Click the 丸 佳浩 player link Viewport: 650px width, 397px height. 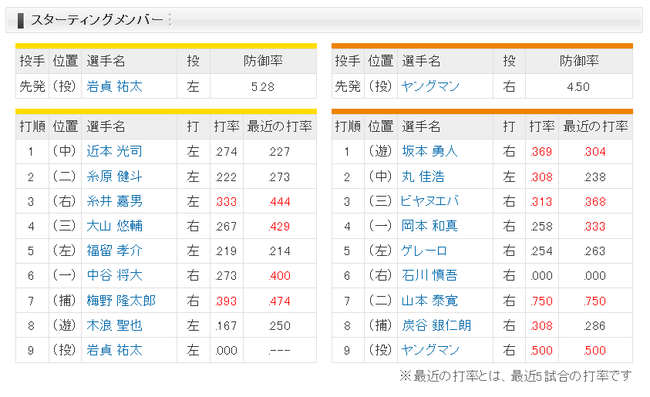(423, 177)
